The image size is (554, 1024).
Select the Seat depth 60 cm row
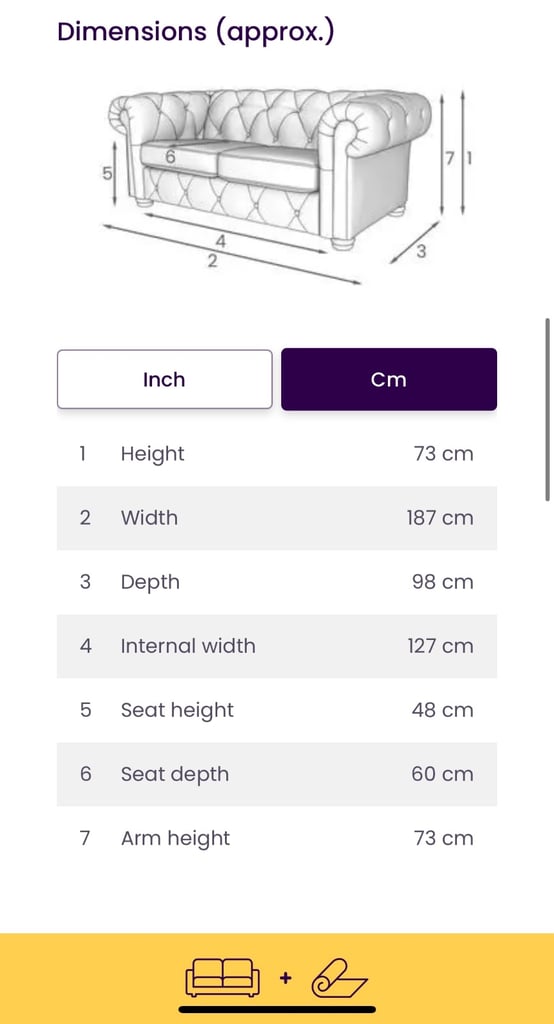[277, 774]
